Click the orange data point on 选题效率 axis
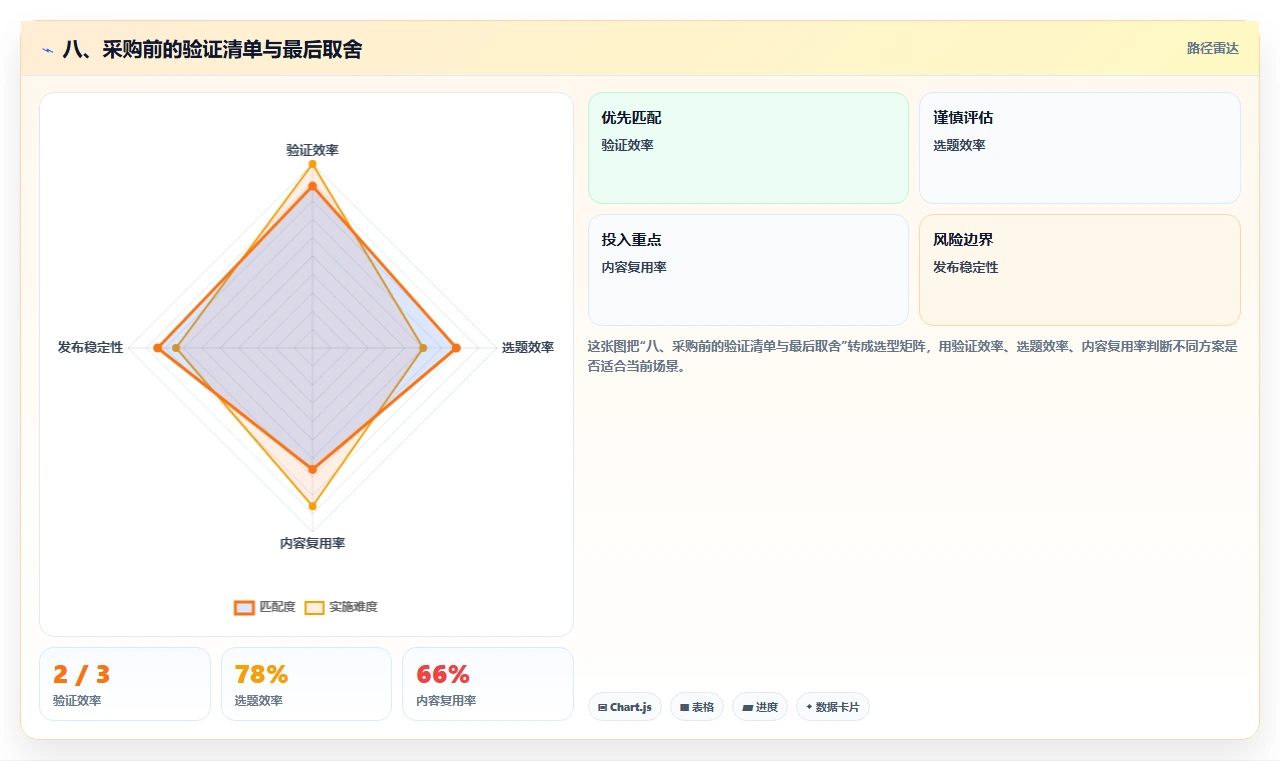The width and height of the screenshot is (1280, 761). coord(456,348)
